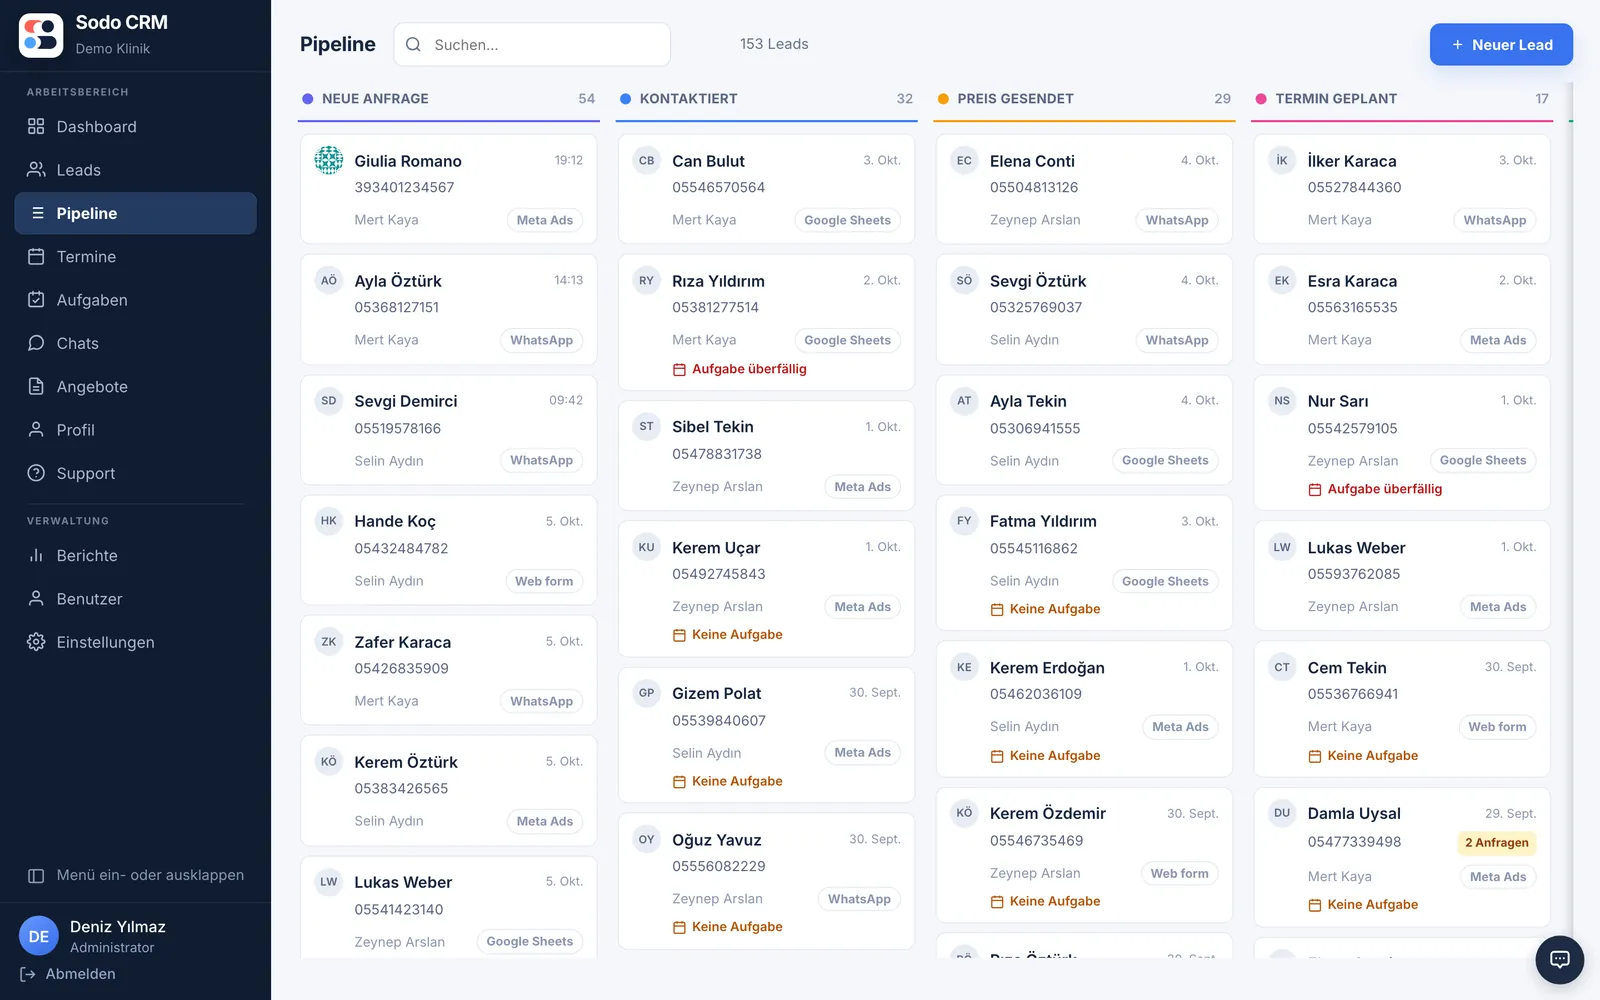Click the EC avatar on Elena Conti card

[964, 160]
